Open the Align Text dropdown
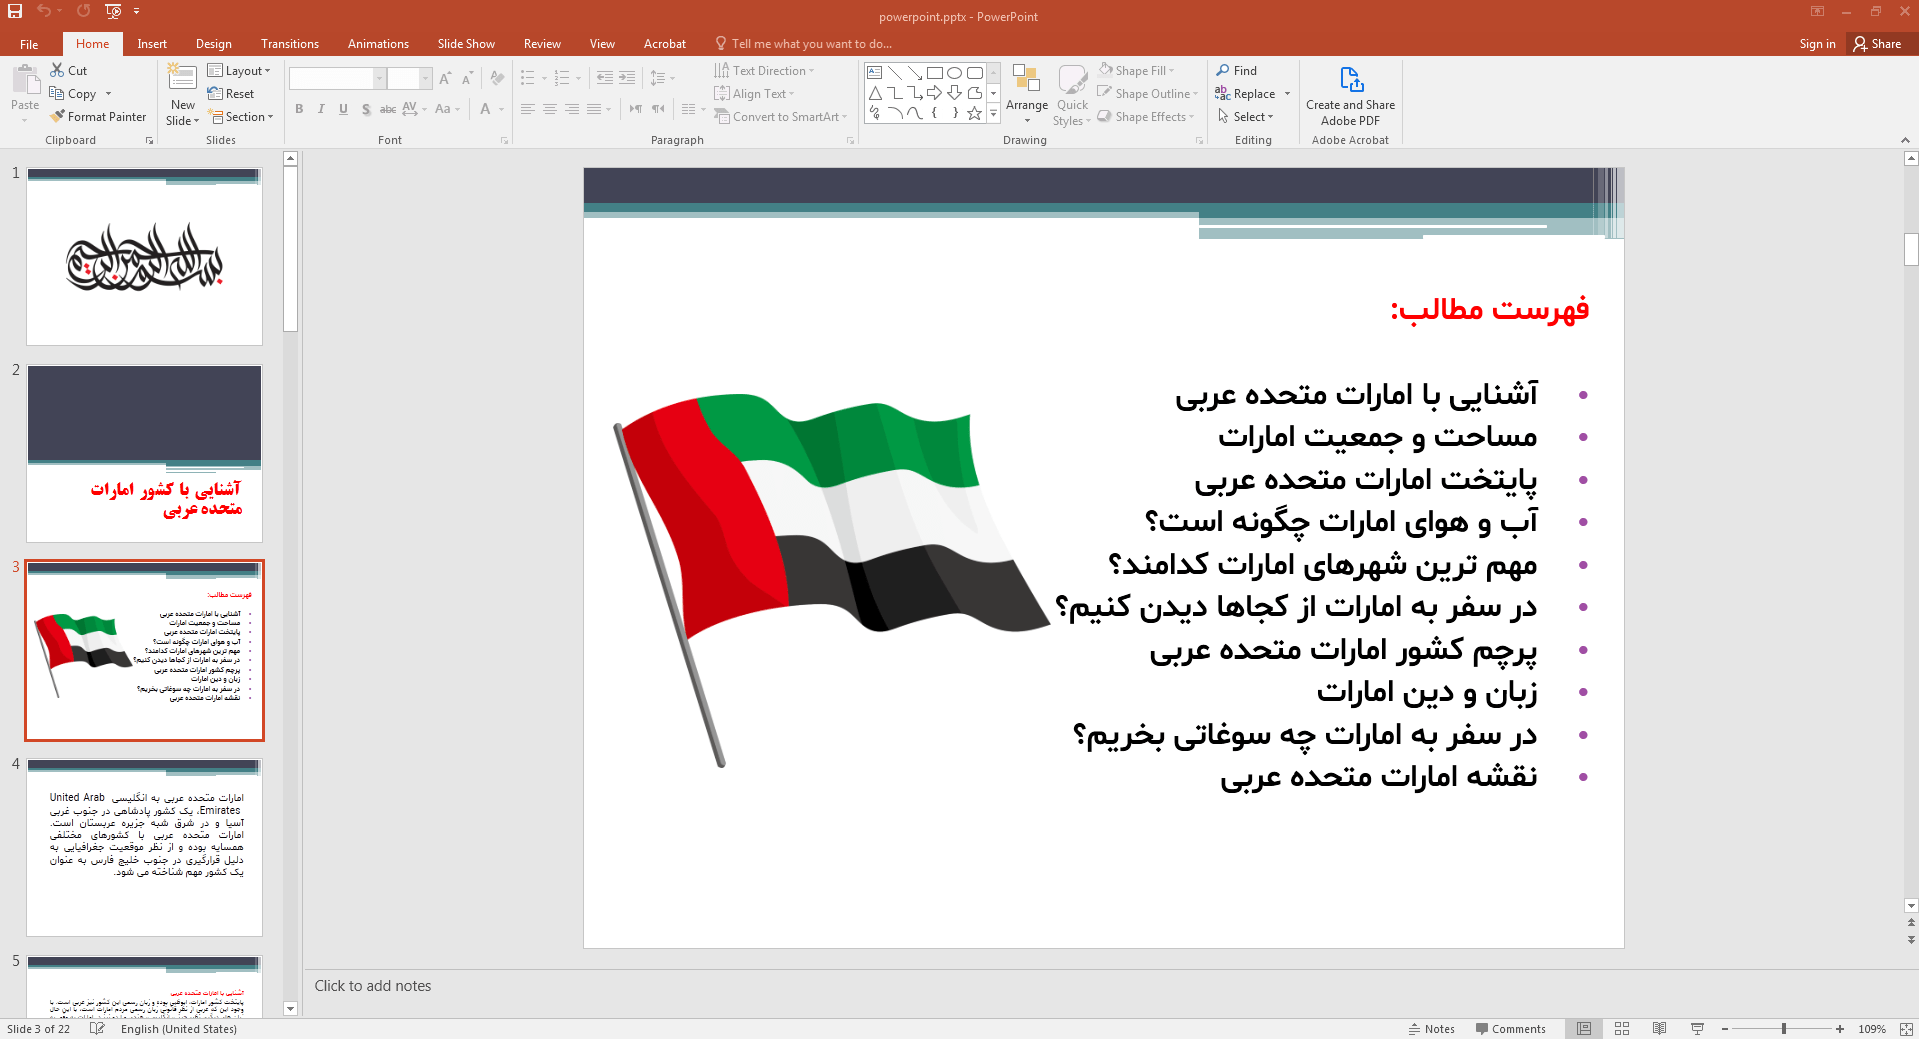This screenshot has width=1919, height=1039. [x=754, y=94]
